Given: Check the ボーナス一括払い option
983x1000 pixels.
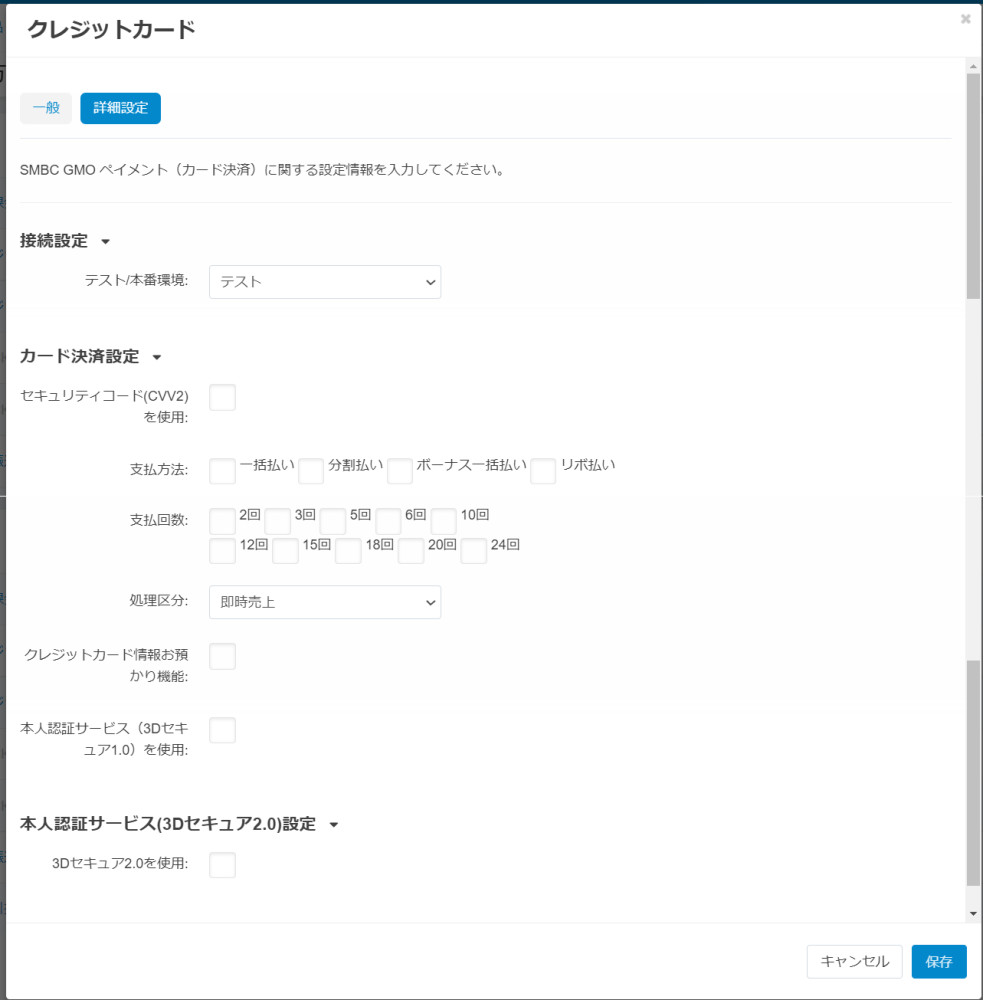Looking at the screenshot, I should (x=400, y=471).
